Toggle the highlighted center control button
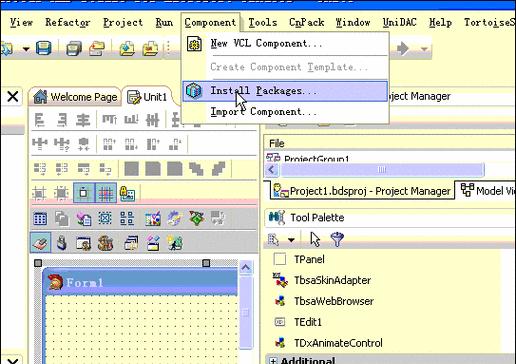This screenshot has height=364, width=516. 84,193
